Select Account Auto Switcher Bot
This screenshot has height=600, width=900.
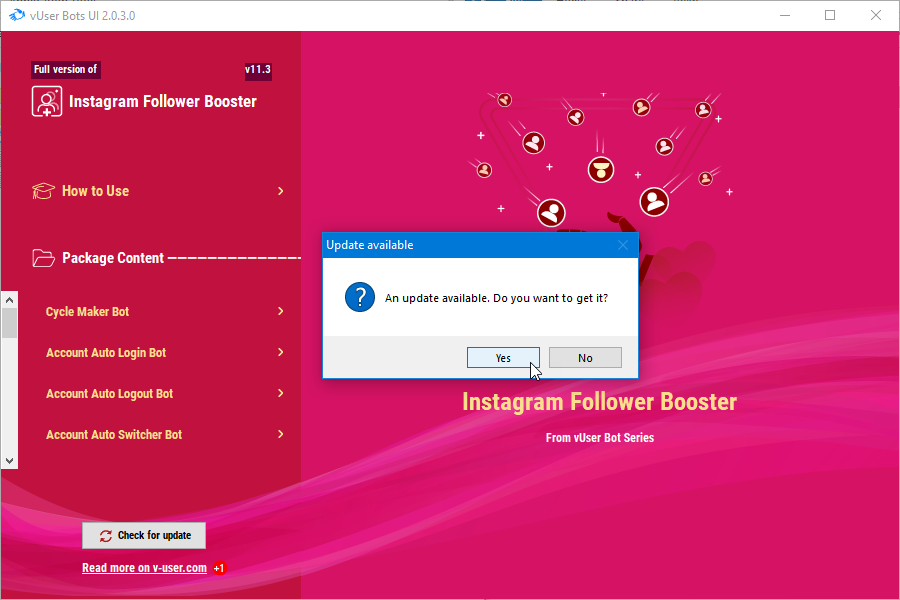click(114, 435)
